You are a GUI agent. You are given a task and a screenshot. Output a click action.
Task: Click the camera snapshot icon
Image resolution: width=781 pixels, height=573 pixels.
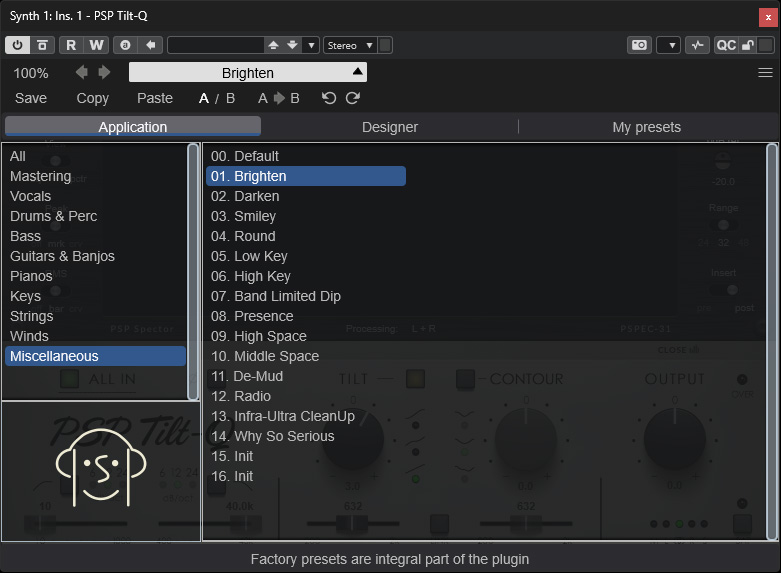[x=639, y=45]
